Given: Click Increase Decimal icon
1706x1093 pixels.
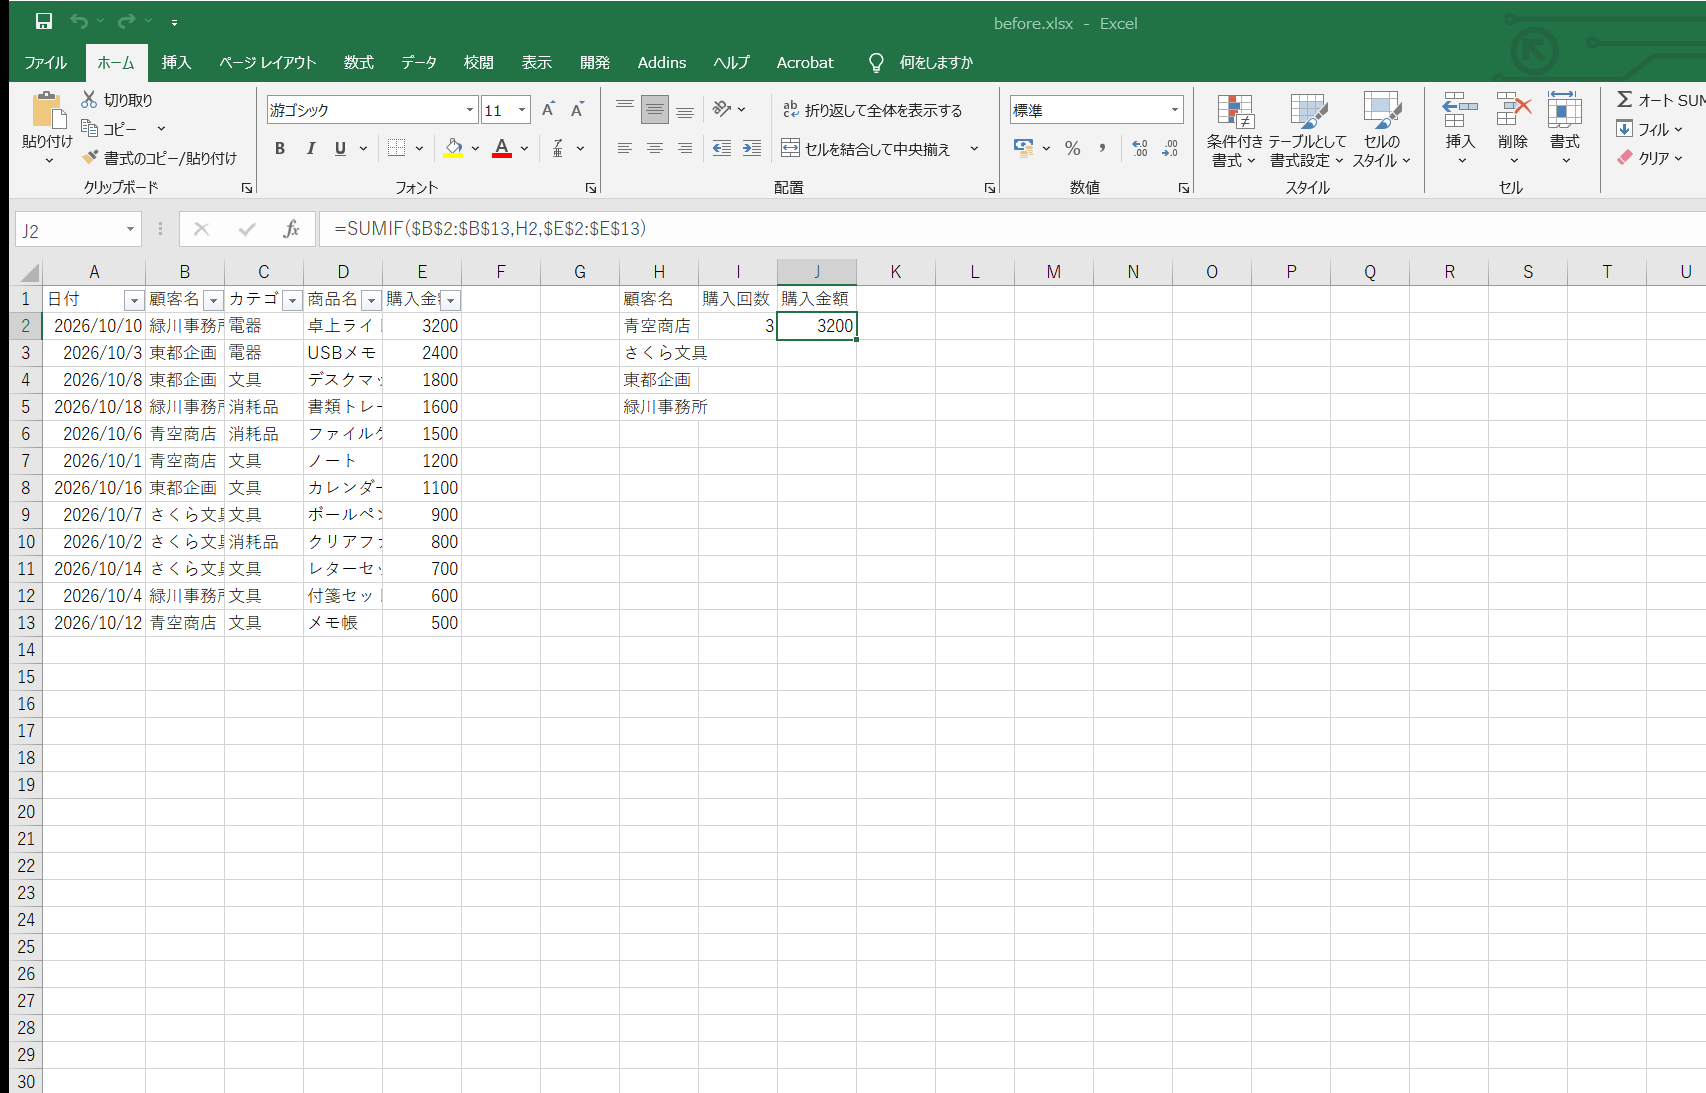Looking at the screenshot, I should 1140,148.
